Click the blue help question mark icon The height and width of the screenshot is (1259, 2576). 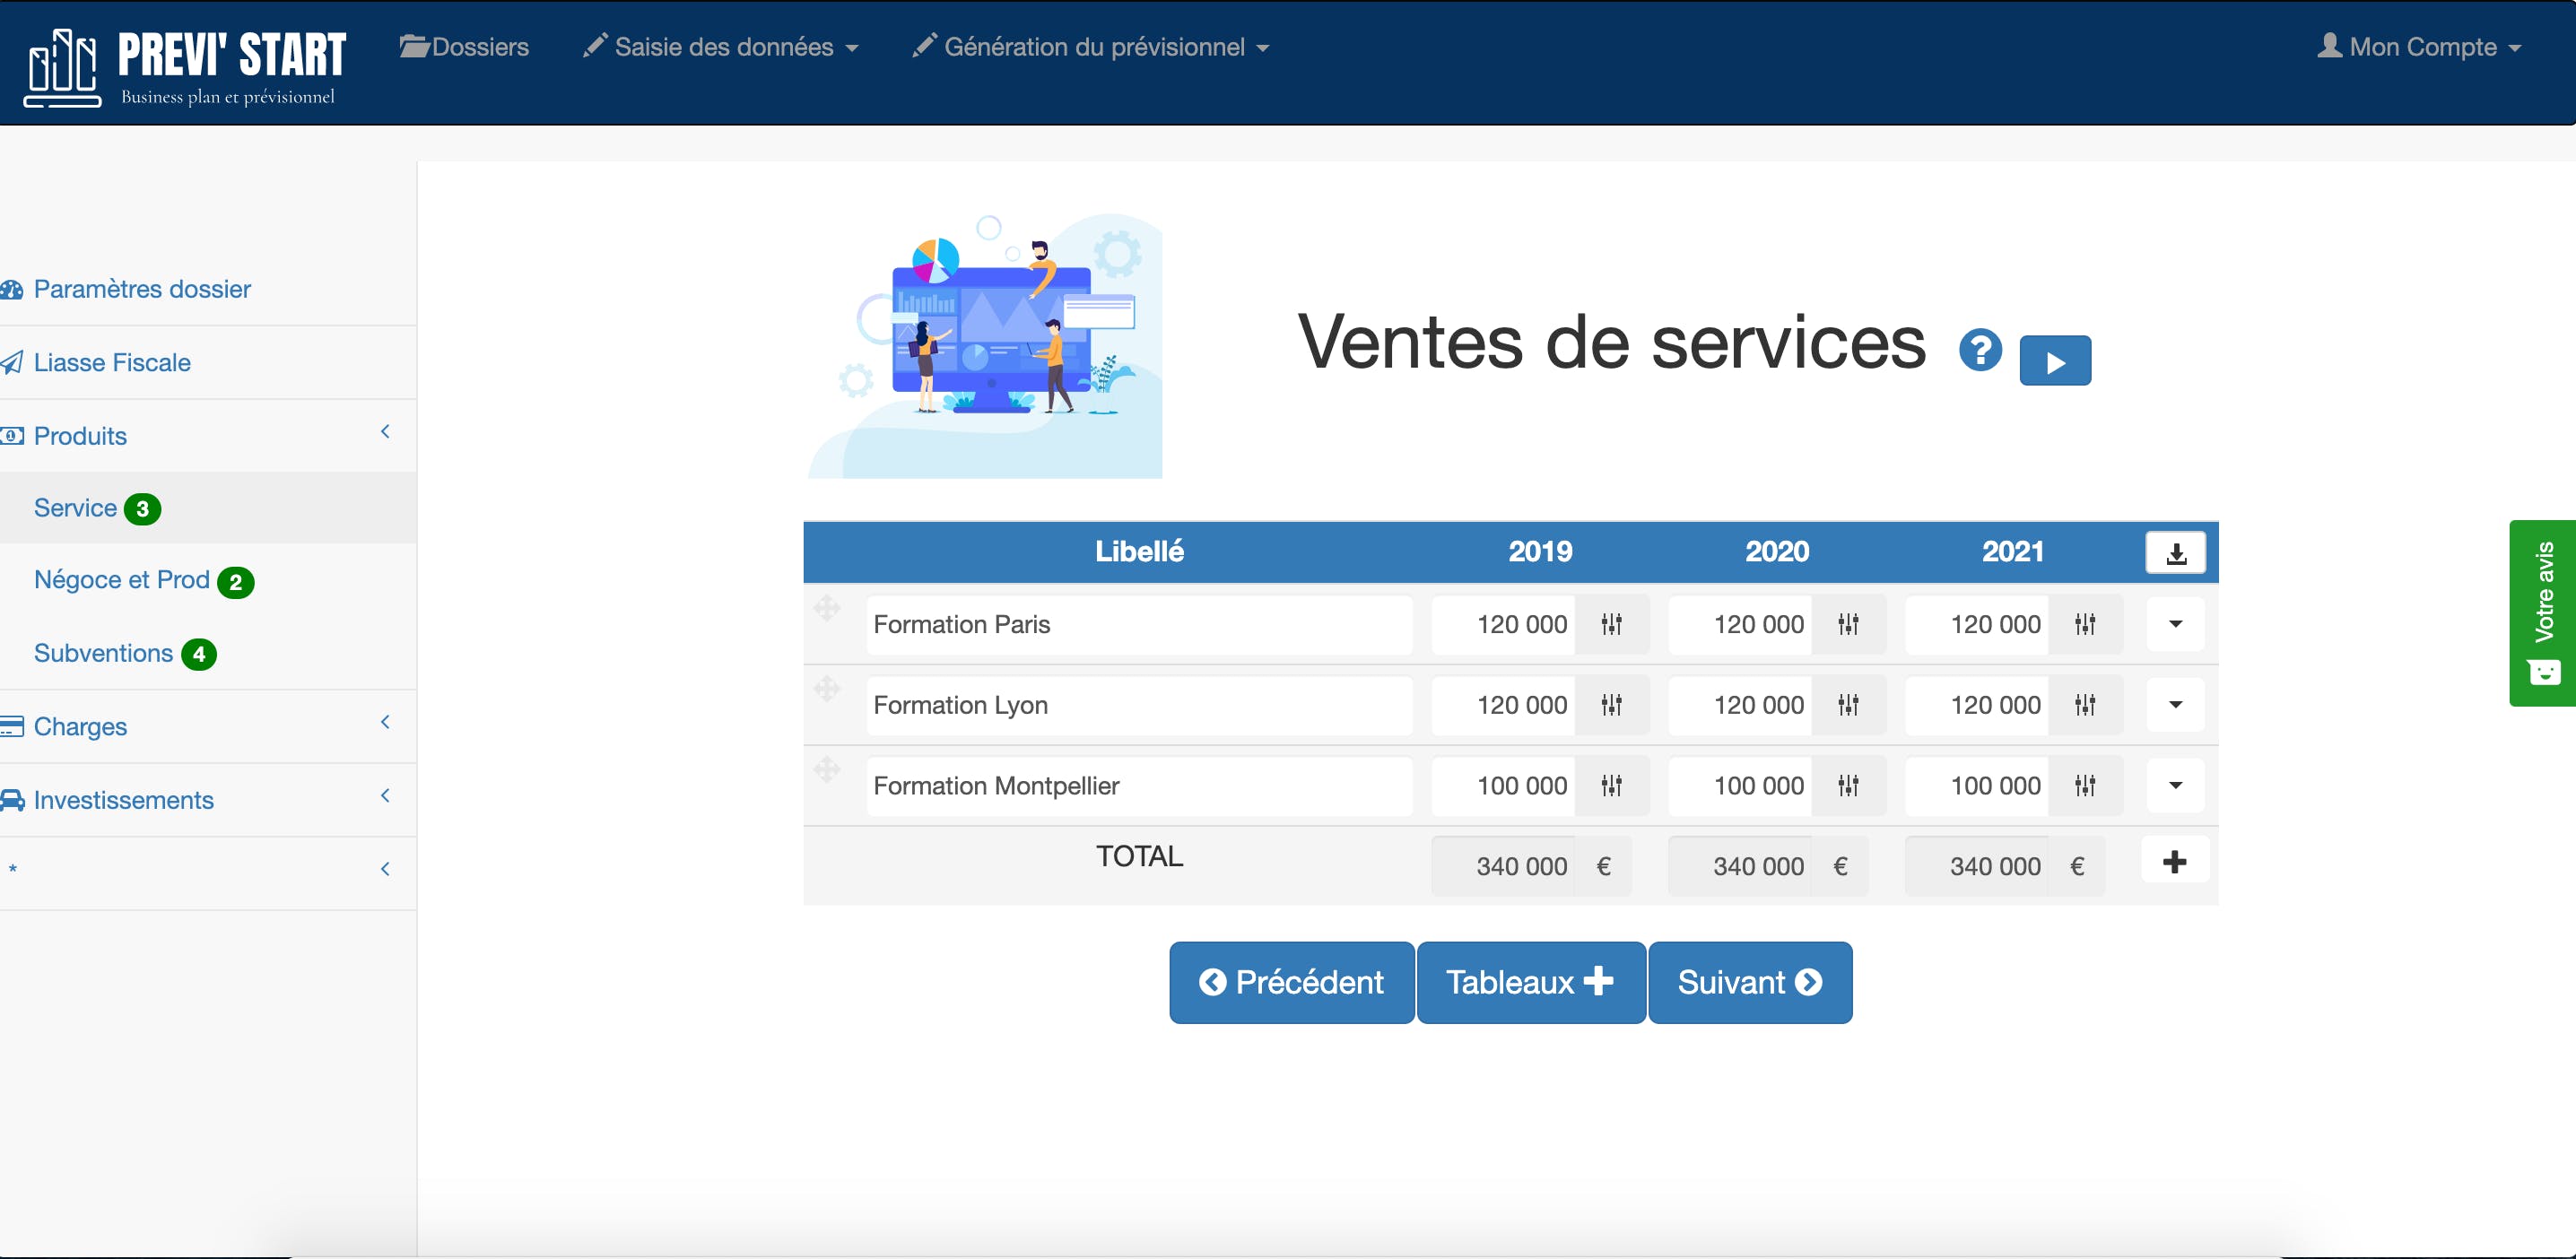(x=1979, y=350)
